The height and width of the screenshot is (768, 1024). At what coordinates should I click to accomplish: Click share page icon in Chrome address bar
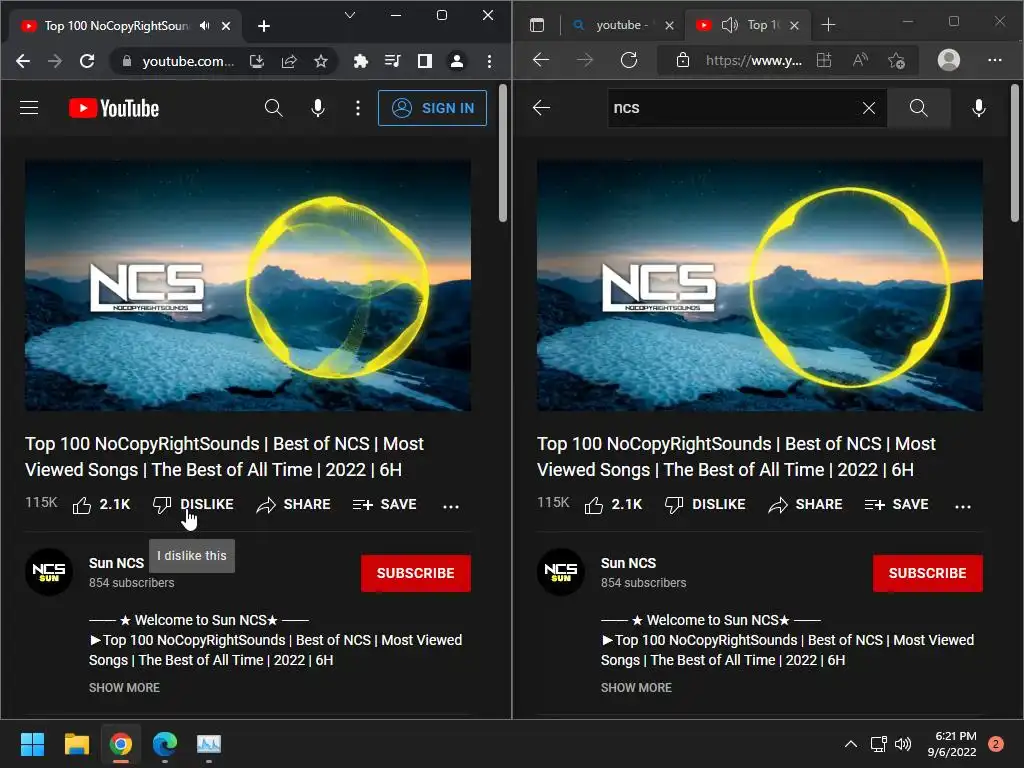tap(289, 61)
